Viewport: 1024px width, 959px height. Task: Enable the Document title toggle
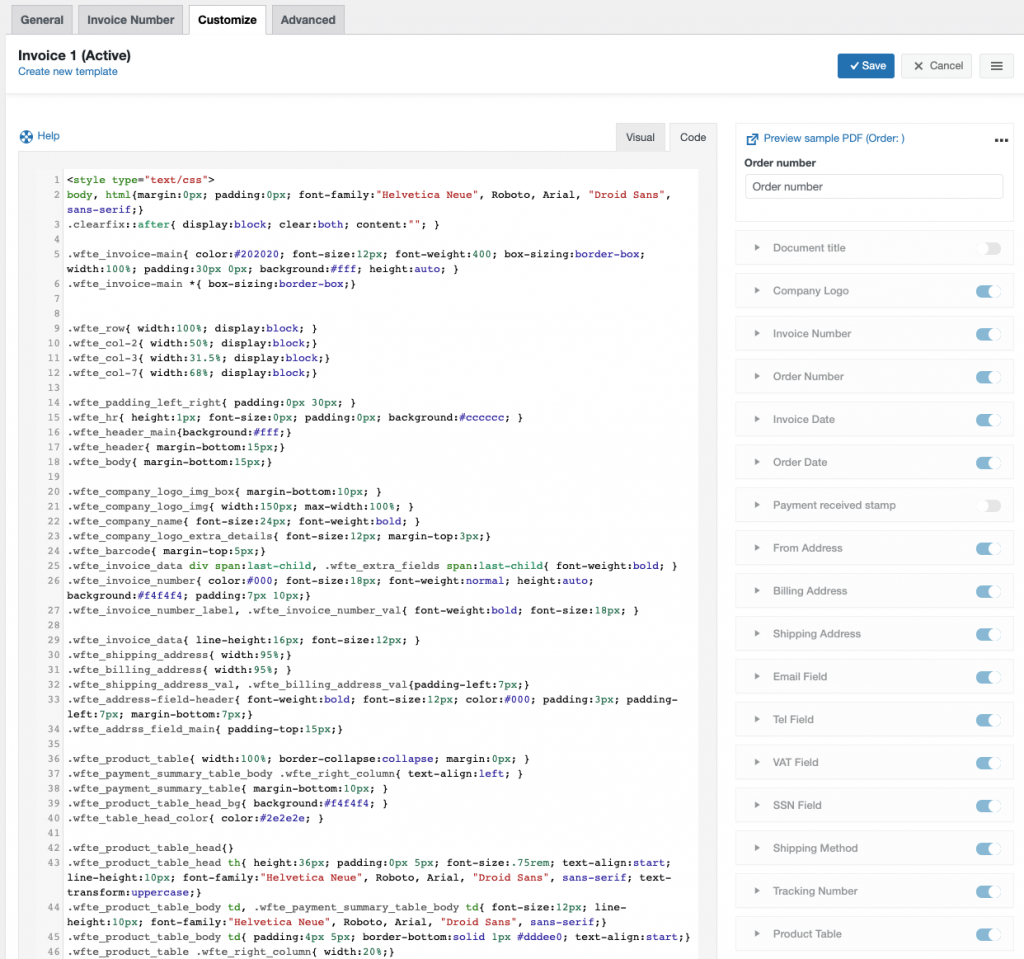tap(988, 248)
